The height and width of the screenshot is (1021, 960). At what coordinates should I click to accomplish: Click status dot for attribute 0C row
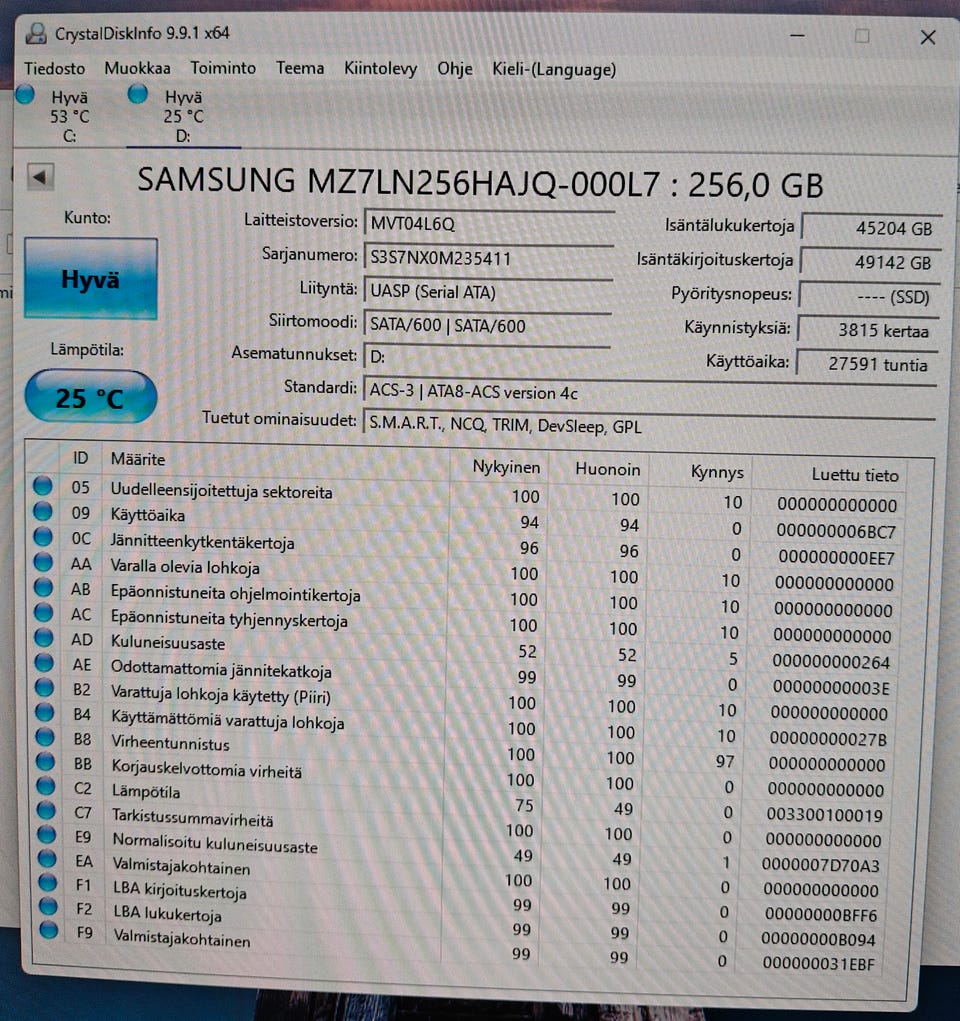(43, 537)
